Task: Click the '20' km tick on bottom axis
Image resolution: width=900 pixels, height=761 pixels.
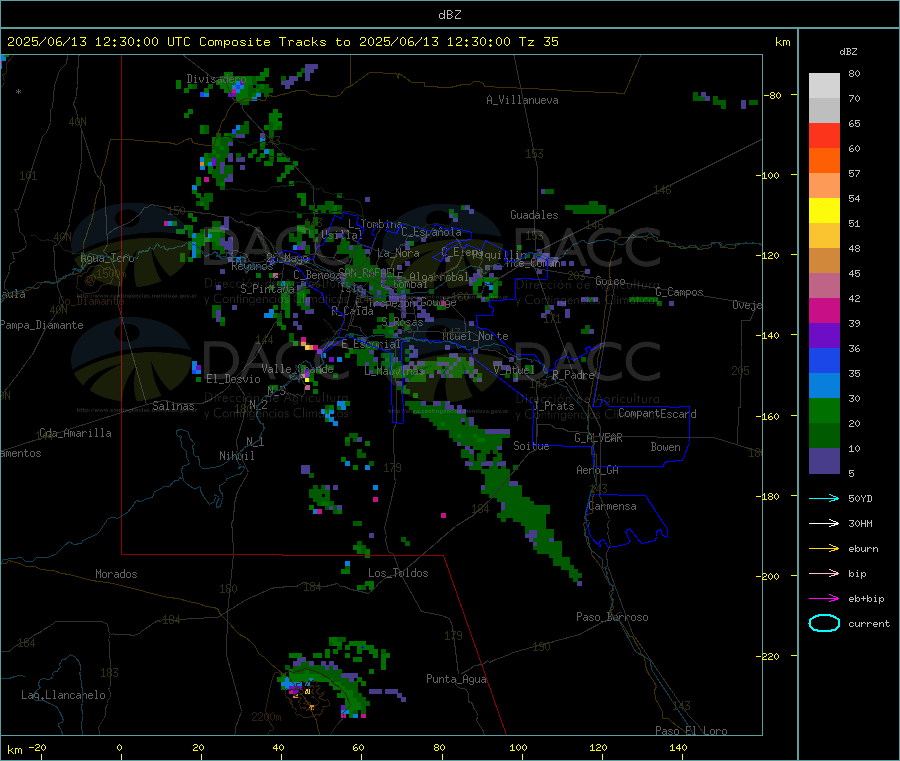Action: 198,747
